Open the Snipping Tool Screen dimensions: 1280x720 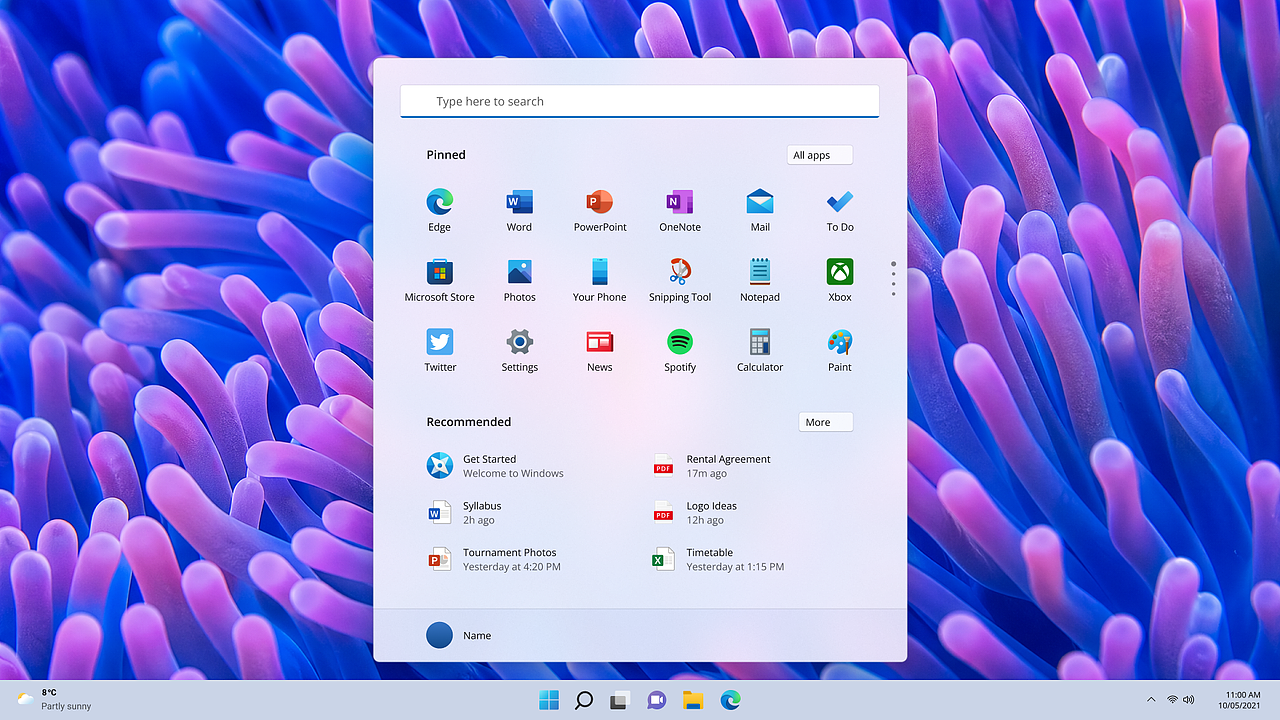click(680, 280)
